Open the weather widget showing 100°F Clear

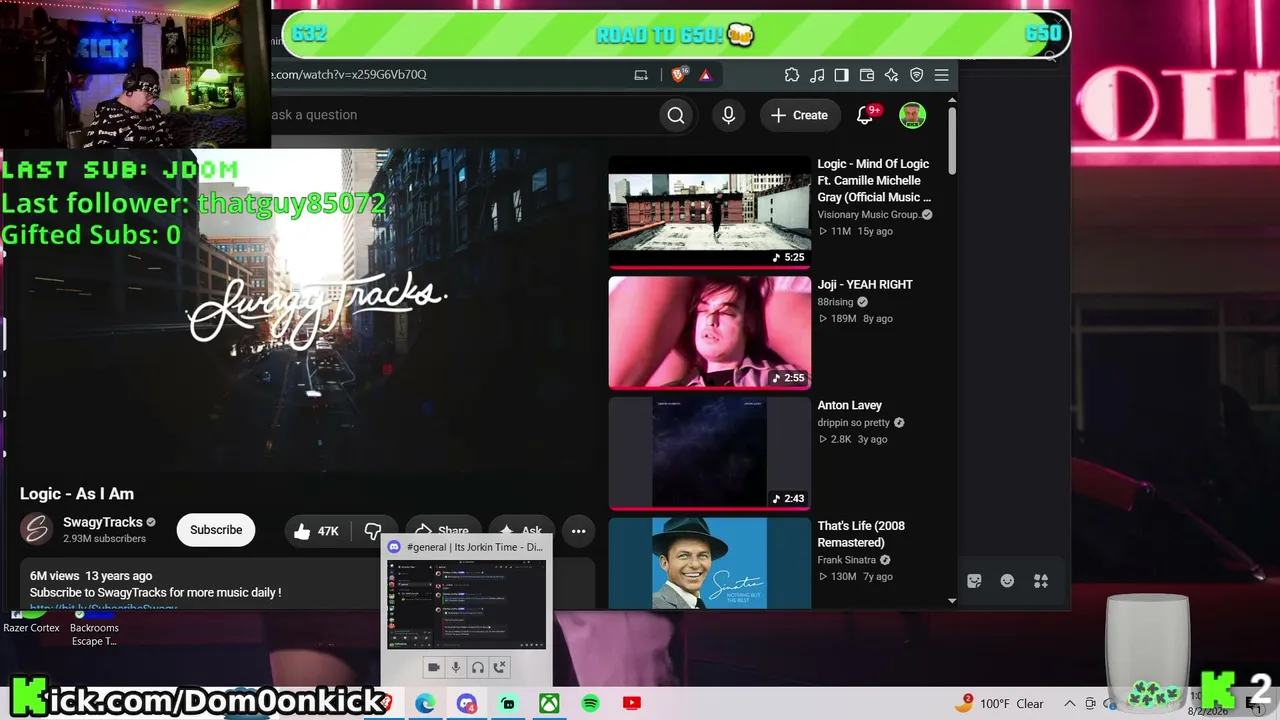pos(999,704)
